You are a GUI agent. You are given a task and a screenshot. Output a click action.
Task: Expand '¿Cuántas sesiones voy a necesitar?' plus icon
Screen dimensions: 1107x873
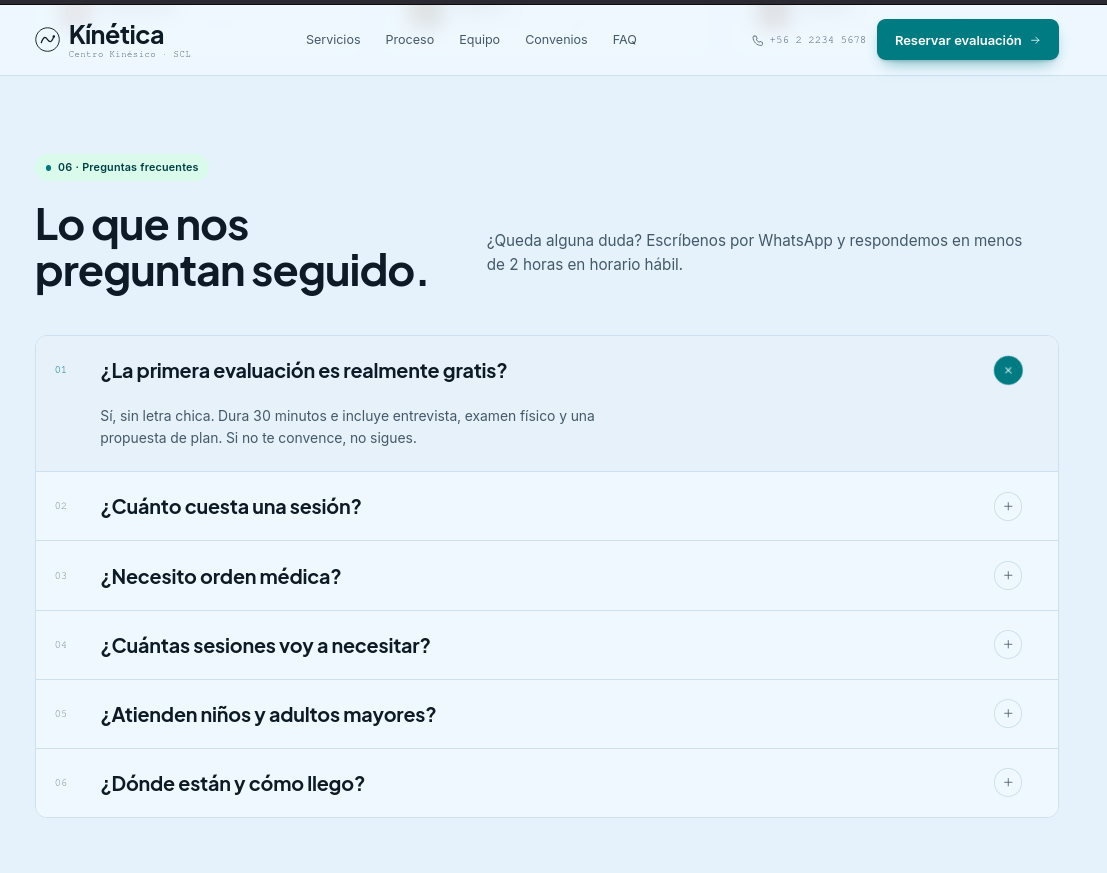(1007, 644)
